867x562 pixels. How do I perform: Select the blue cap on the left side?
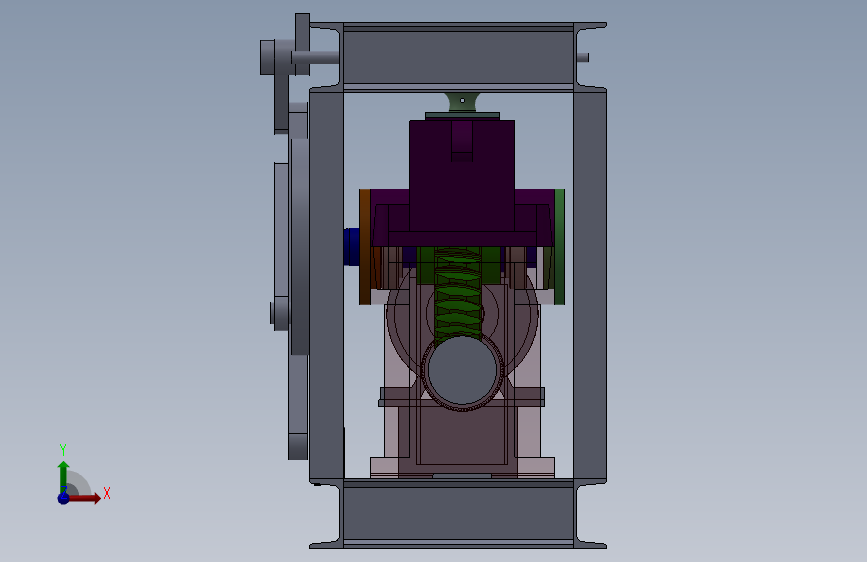coord(351,247)
